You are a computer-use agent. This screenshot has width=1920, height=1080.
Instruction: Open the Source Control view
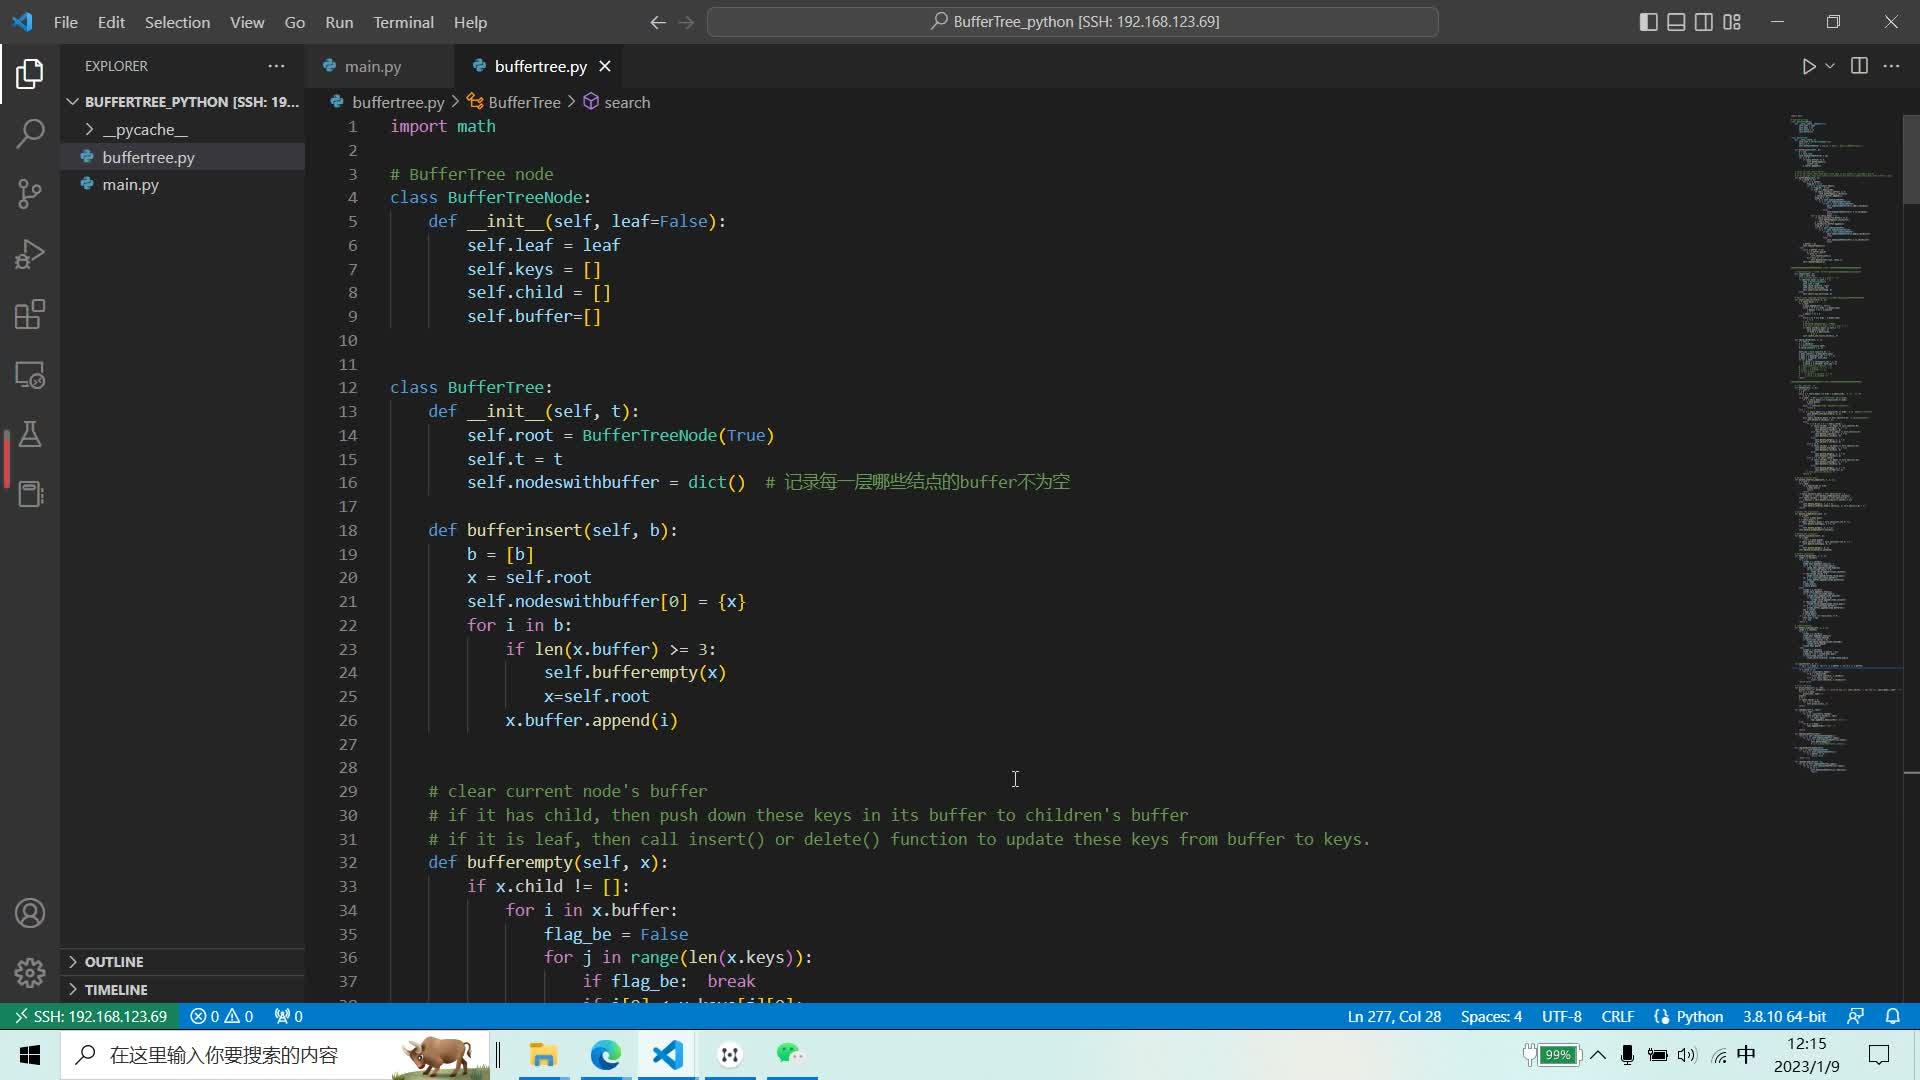[x=30, y=194]
